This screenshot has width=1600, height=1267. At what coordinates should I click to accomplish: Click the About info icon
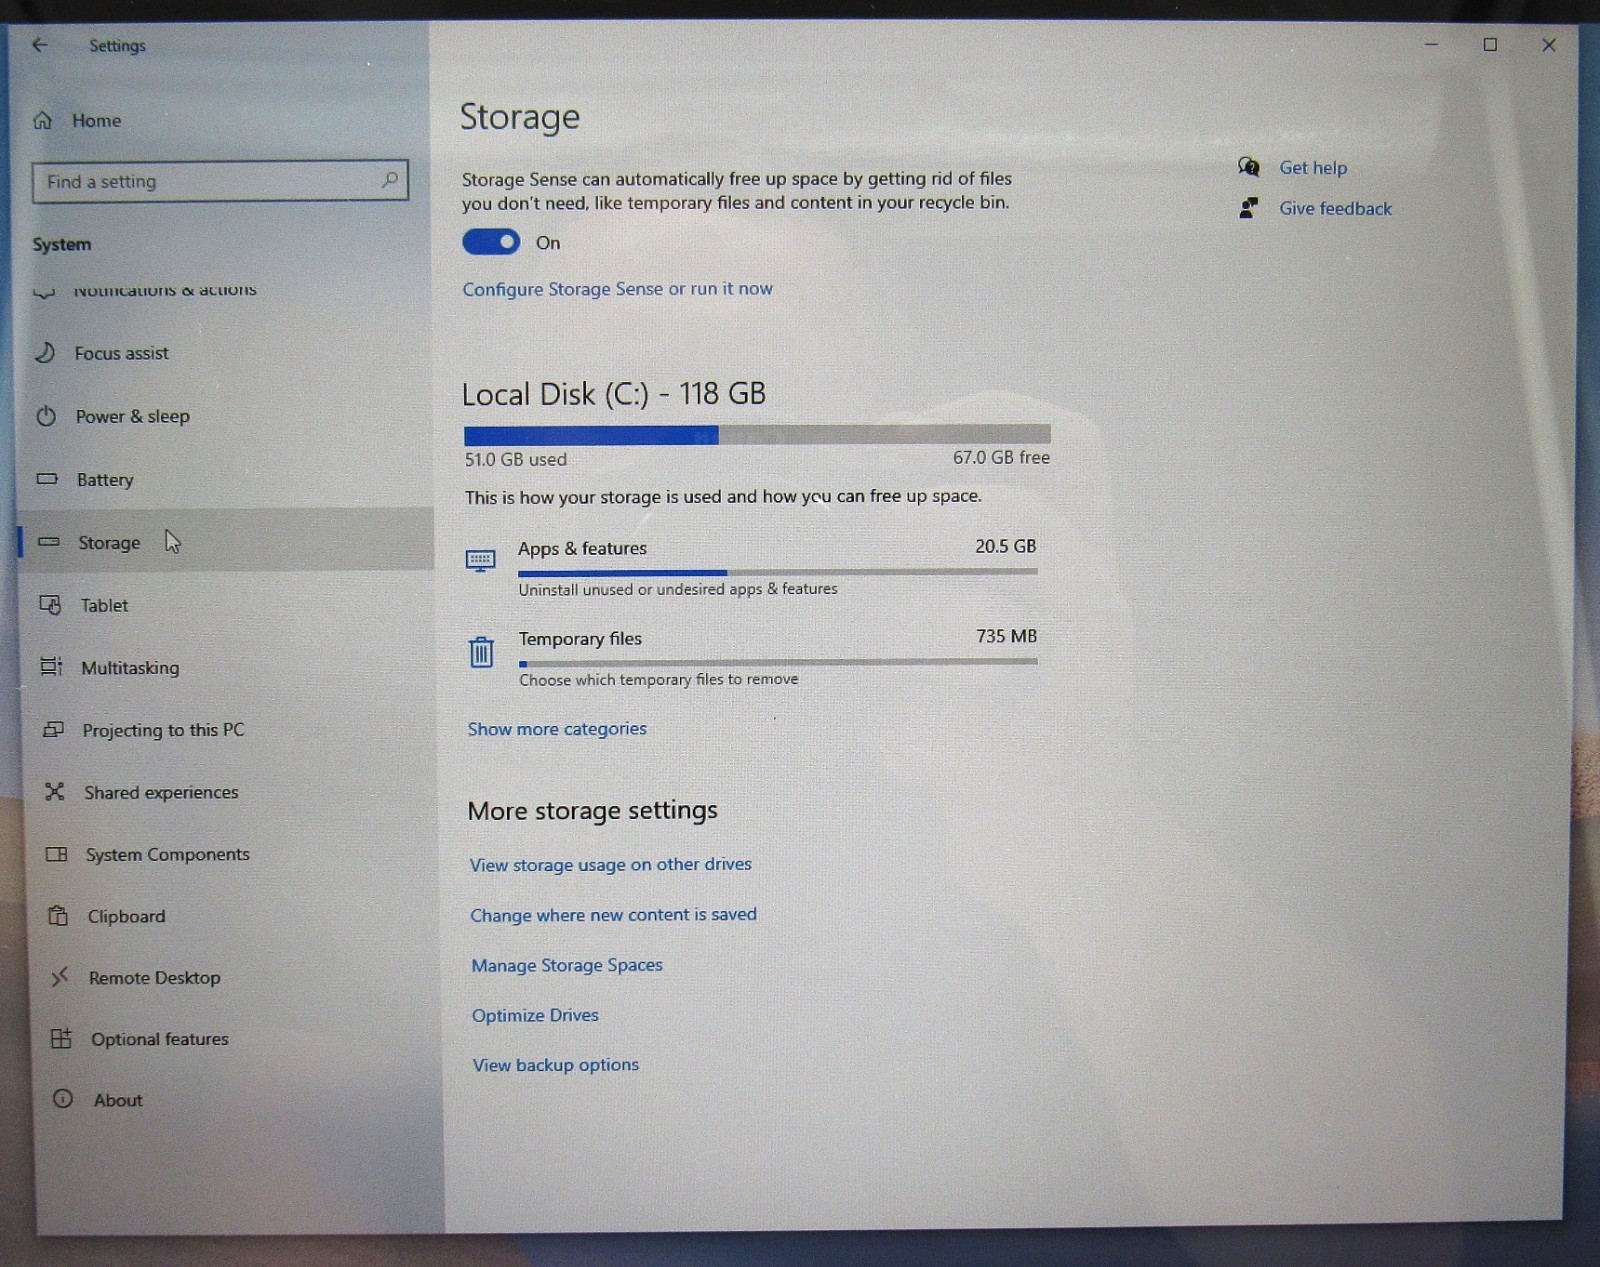click(63, 1099)
